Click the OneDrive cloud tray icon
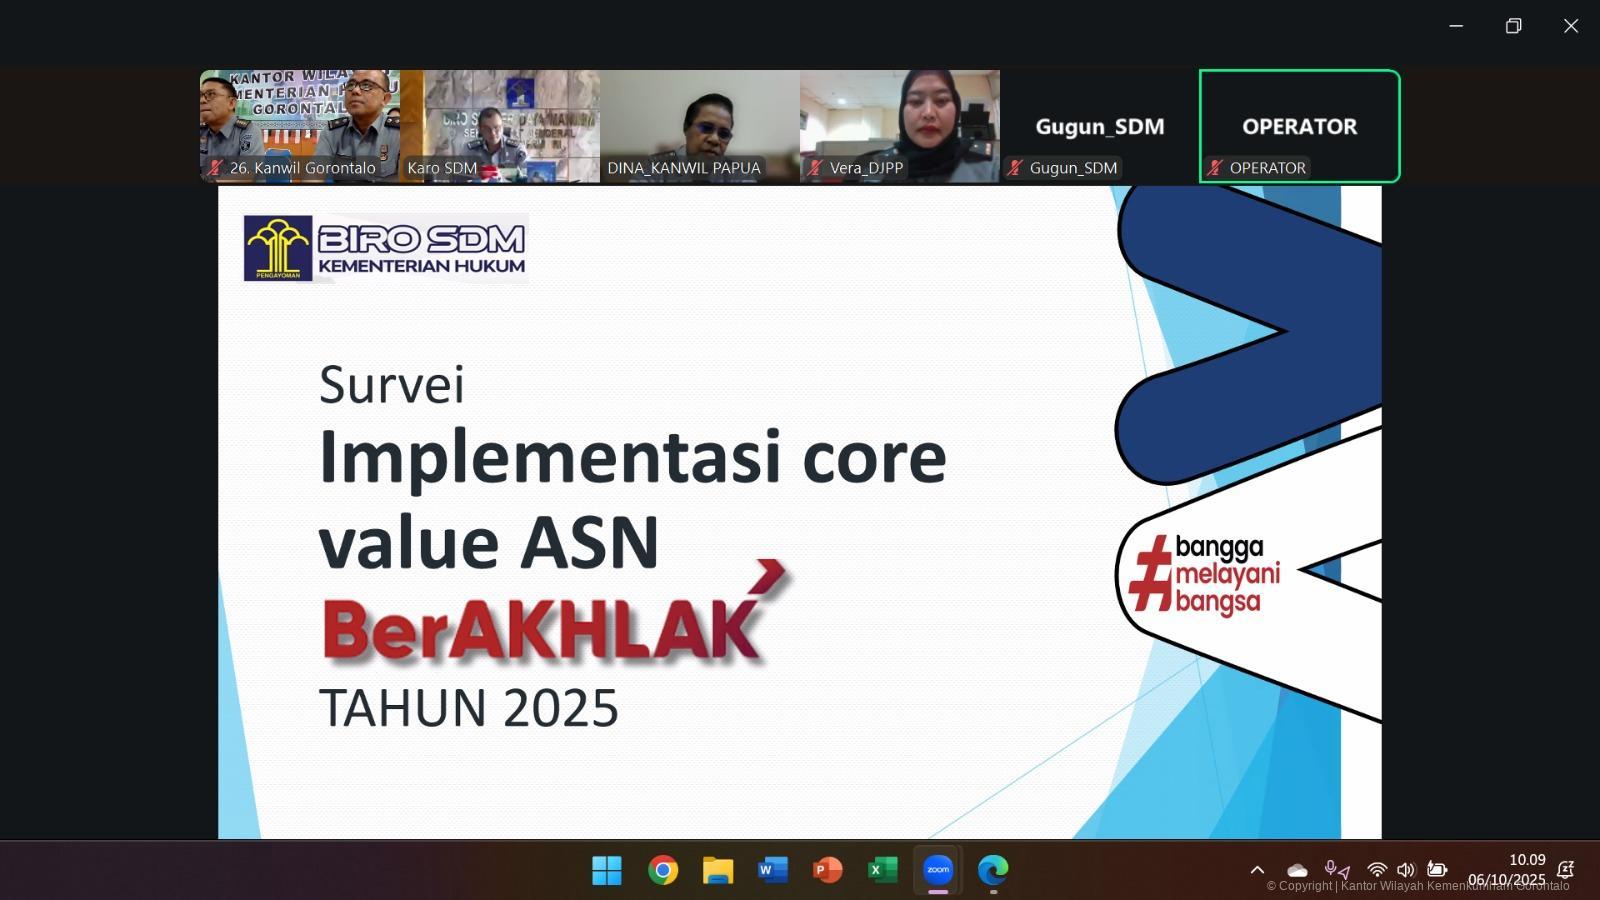Screen dimensions: 1600x900 (1297, 870)
